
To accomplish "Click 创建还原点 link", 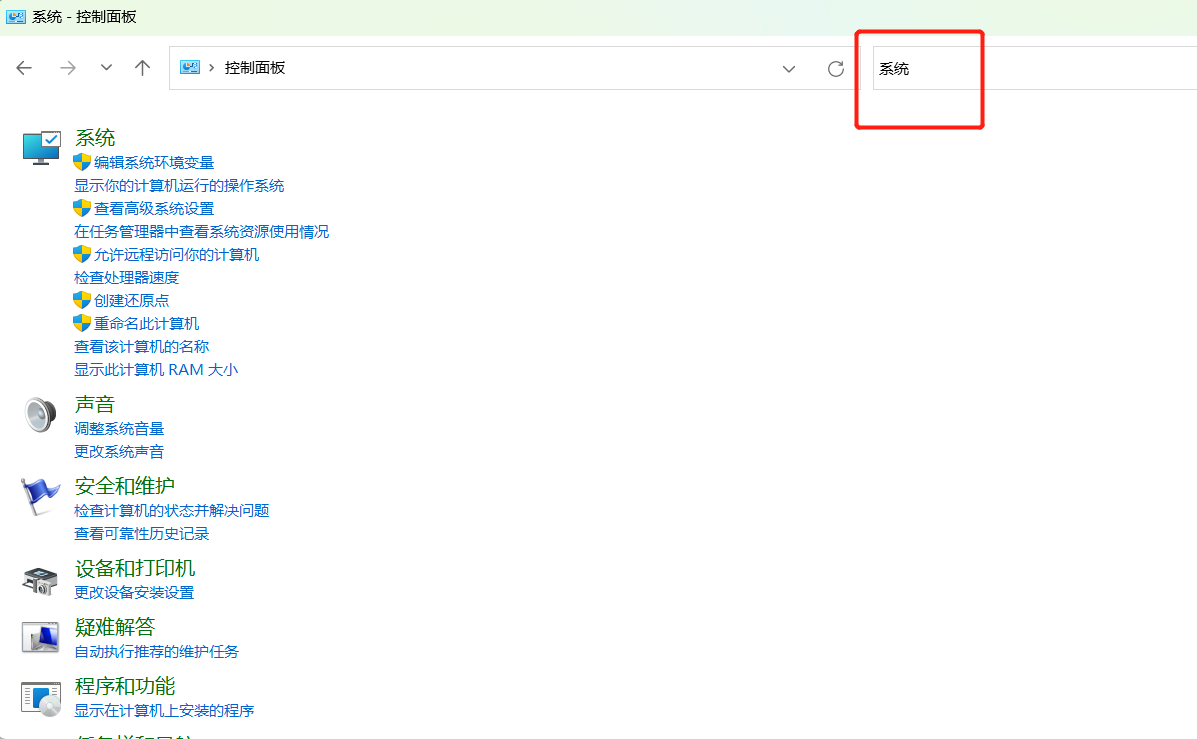I will pyautogui.click(x=131, y=301).
